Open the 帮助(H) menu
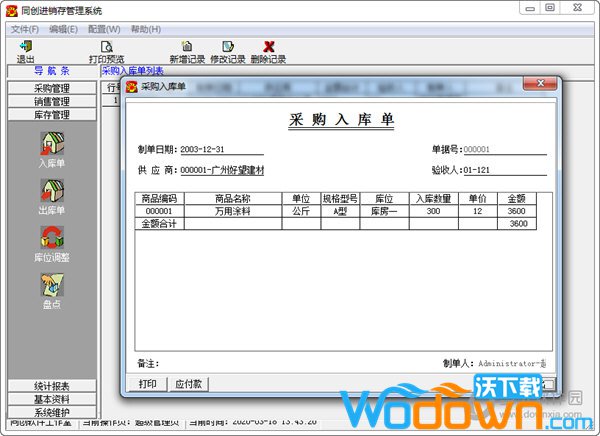 (x=145, y=29)
